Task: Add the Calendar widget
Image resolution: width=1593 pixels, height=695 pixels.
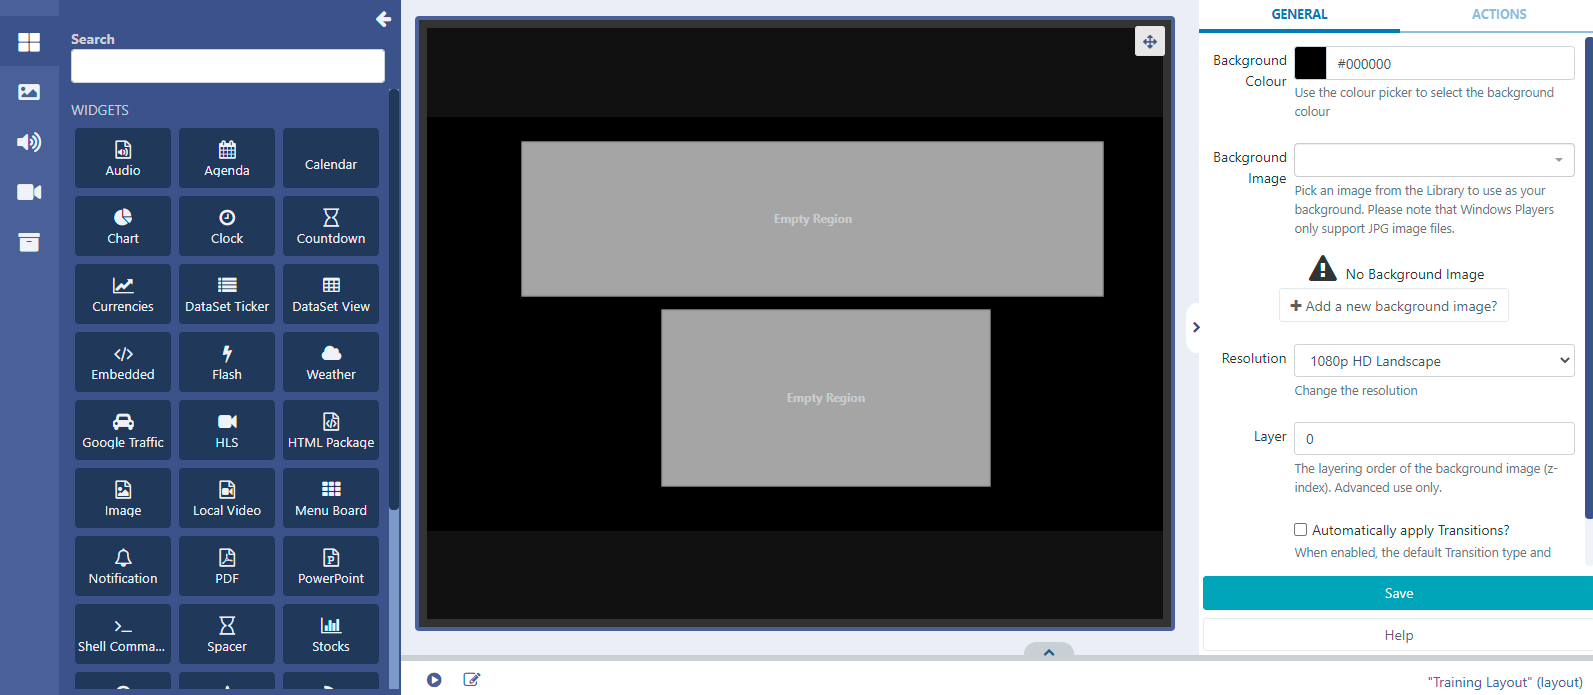Action: 331,158
